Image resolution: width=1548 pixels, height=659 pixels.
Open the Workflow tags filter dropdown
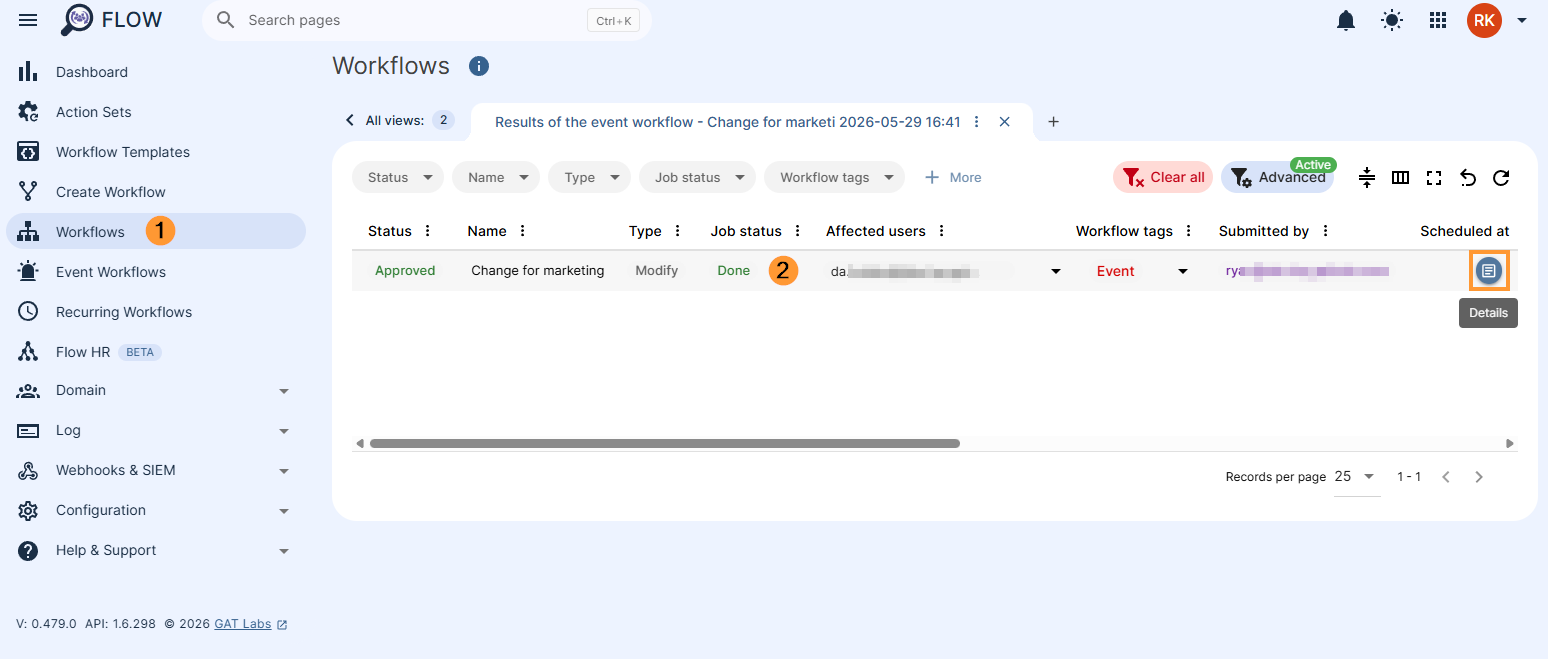click(x=834, y=177)
